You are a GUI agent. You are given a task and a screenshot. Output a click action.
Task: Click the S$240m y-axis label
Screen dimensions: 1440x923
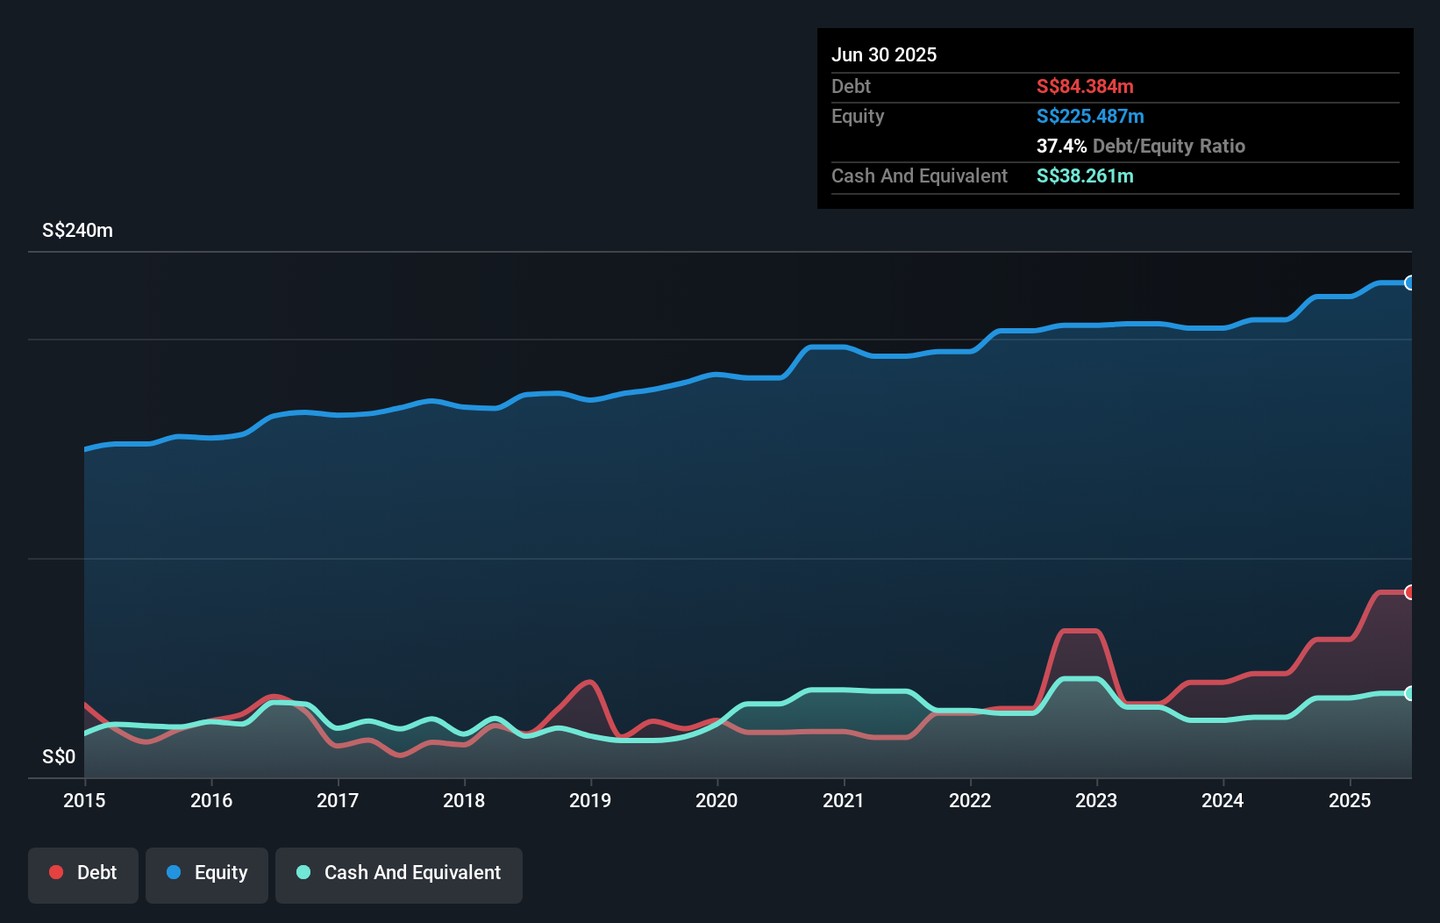click(78, 231)
